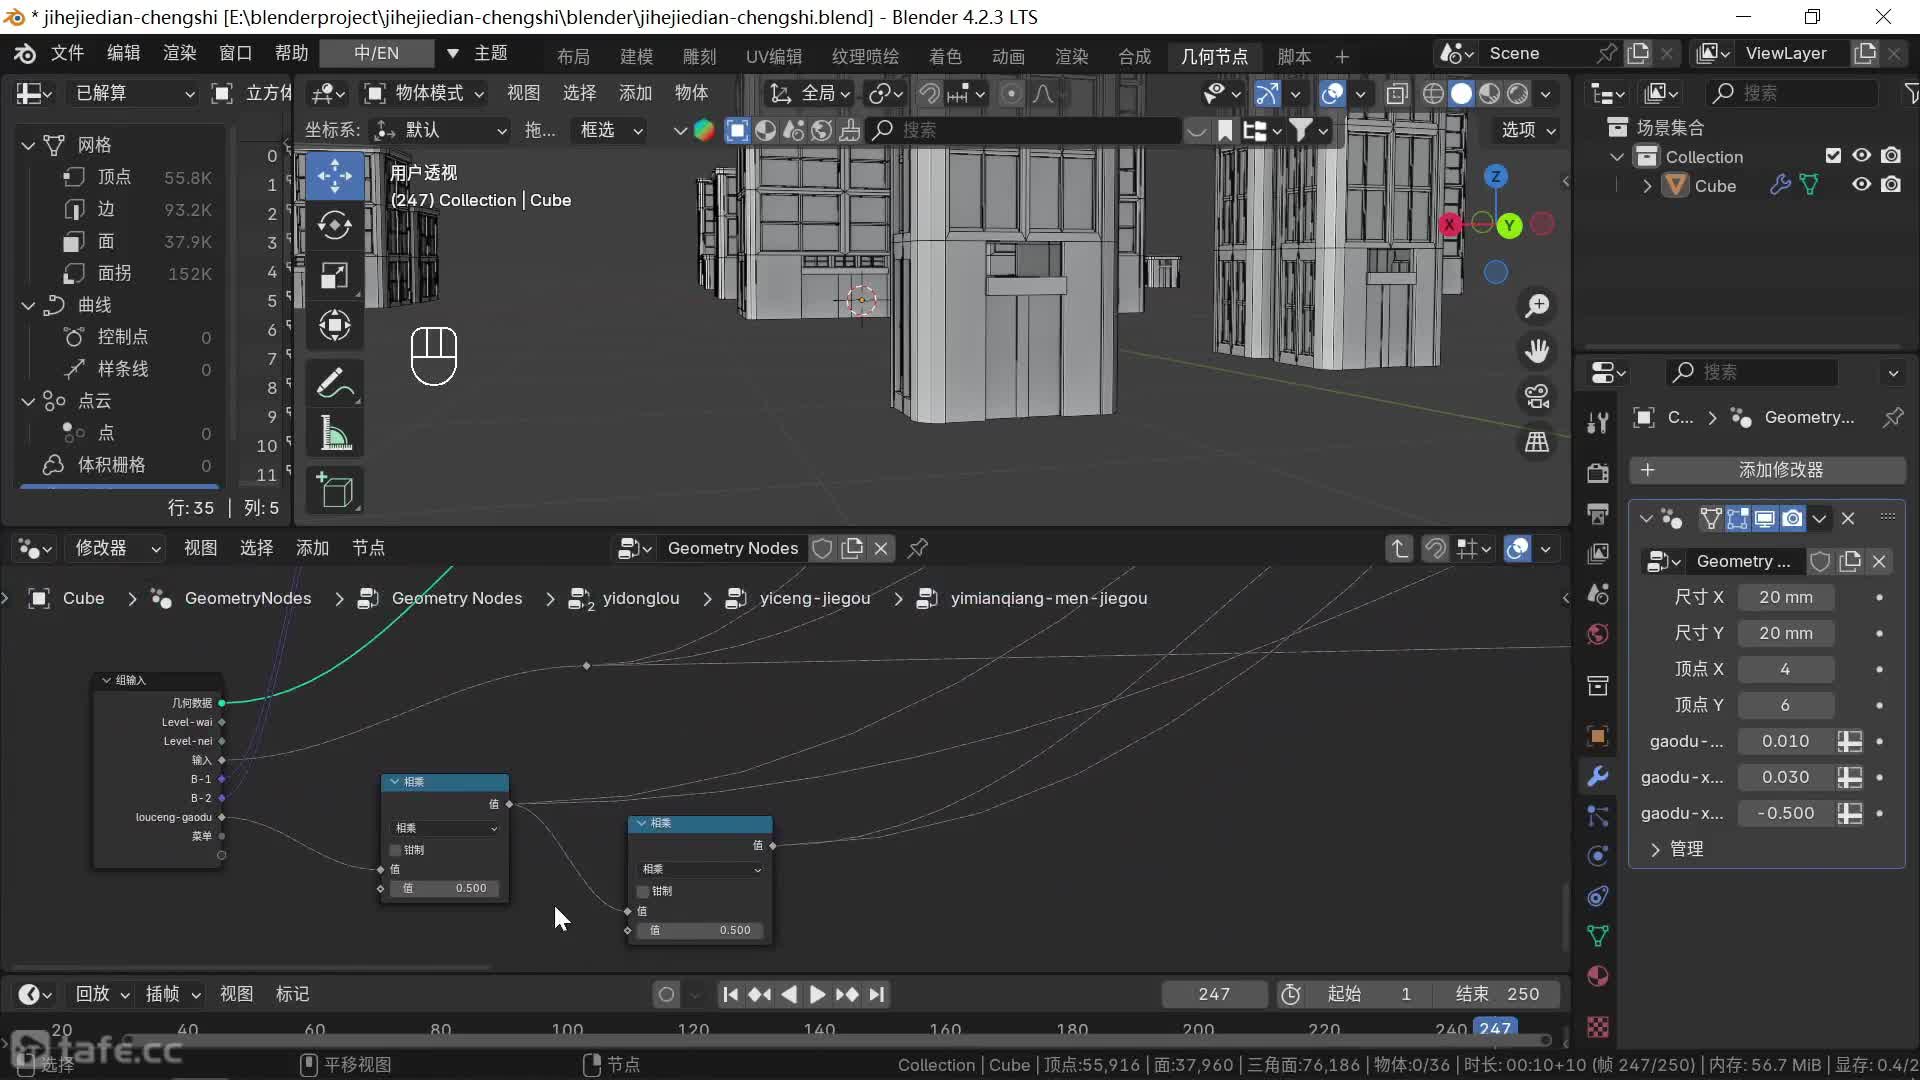The height and width of the screenshot is (1080, 1920).
Task: Select the Measure ruler tool
Action: (x=334, y=433)
